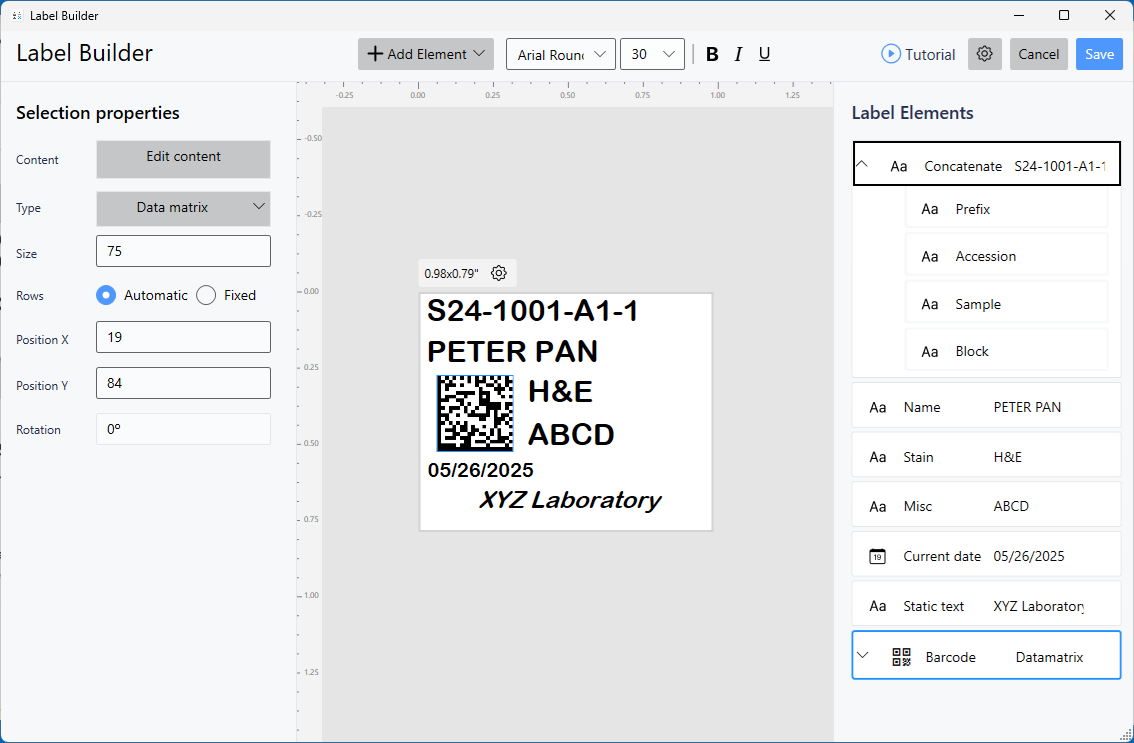The height and width of the screenshot is (743, 1134).
Task: Select the Name element PETER PAN
Action: pyautogui.click(x=986, y=407)
